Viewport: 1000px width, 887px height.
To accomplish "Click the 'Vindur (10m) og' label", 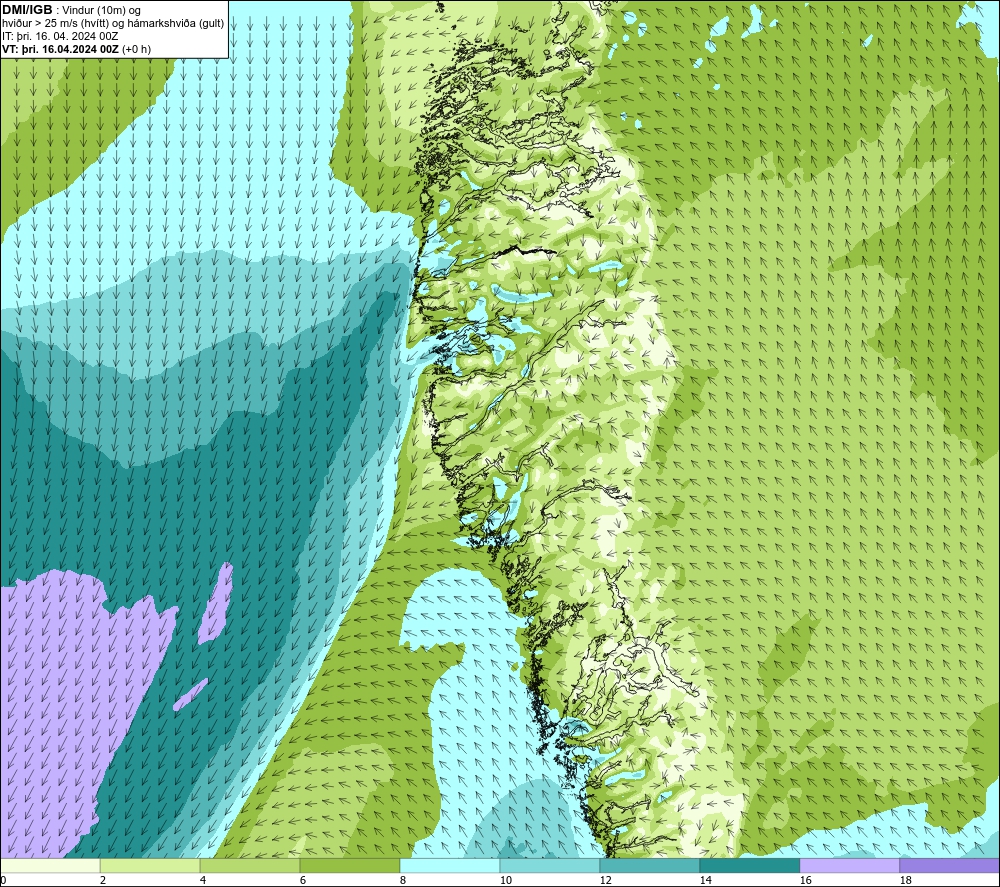I will pos(101,11).
